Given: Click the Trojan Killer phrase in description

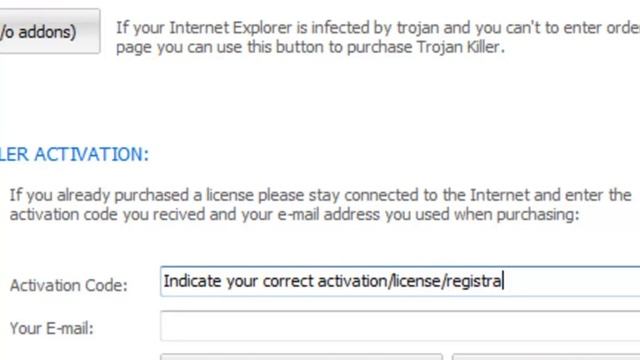Looking at the screenshot, I should pos(458,47).
